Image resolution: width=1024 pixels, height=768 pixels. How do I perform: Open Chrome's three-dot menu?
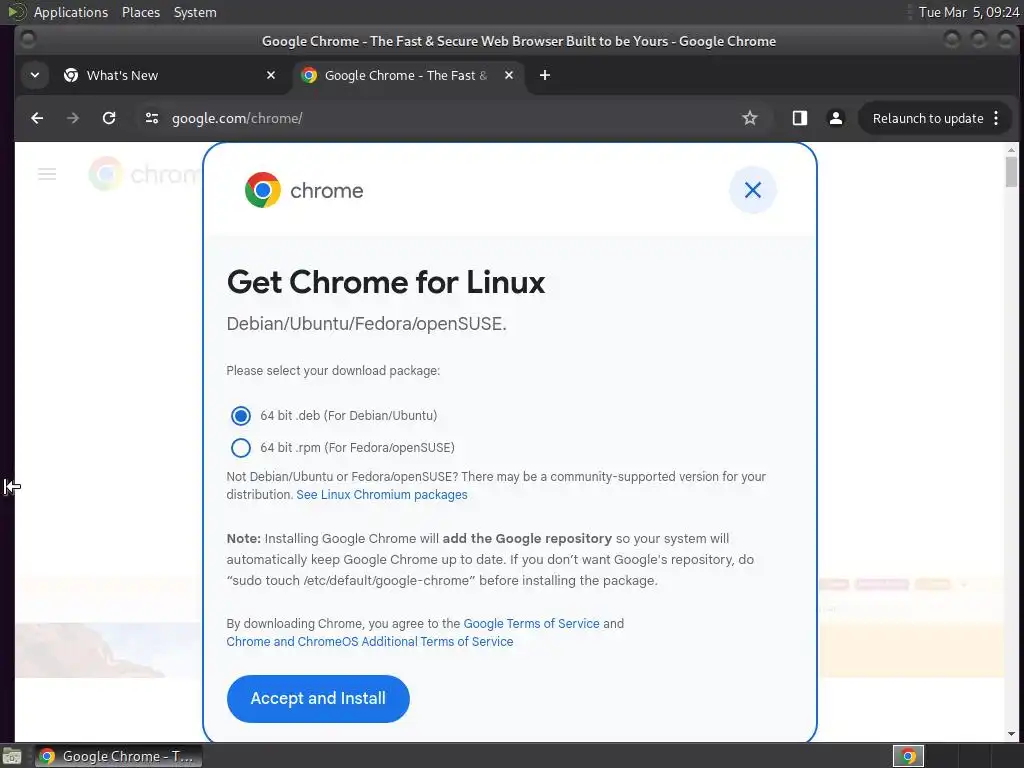coord(996,118)
